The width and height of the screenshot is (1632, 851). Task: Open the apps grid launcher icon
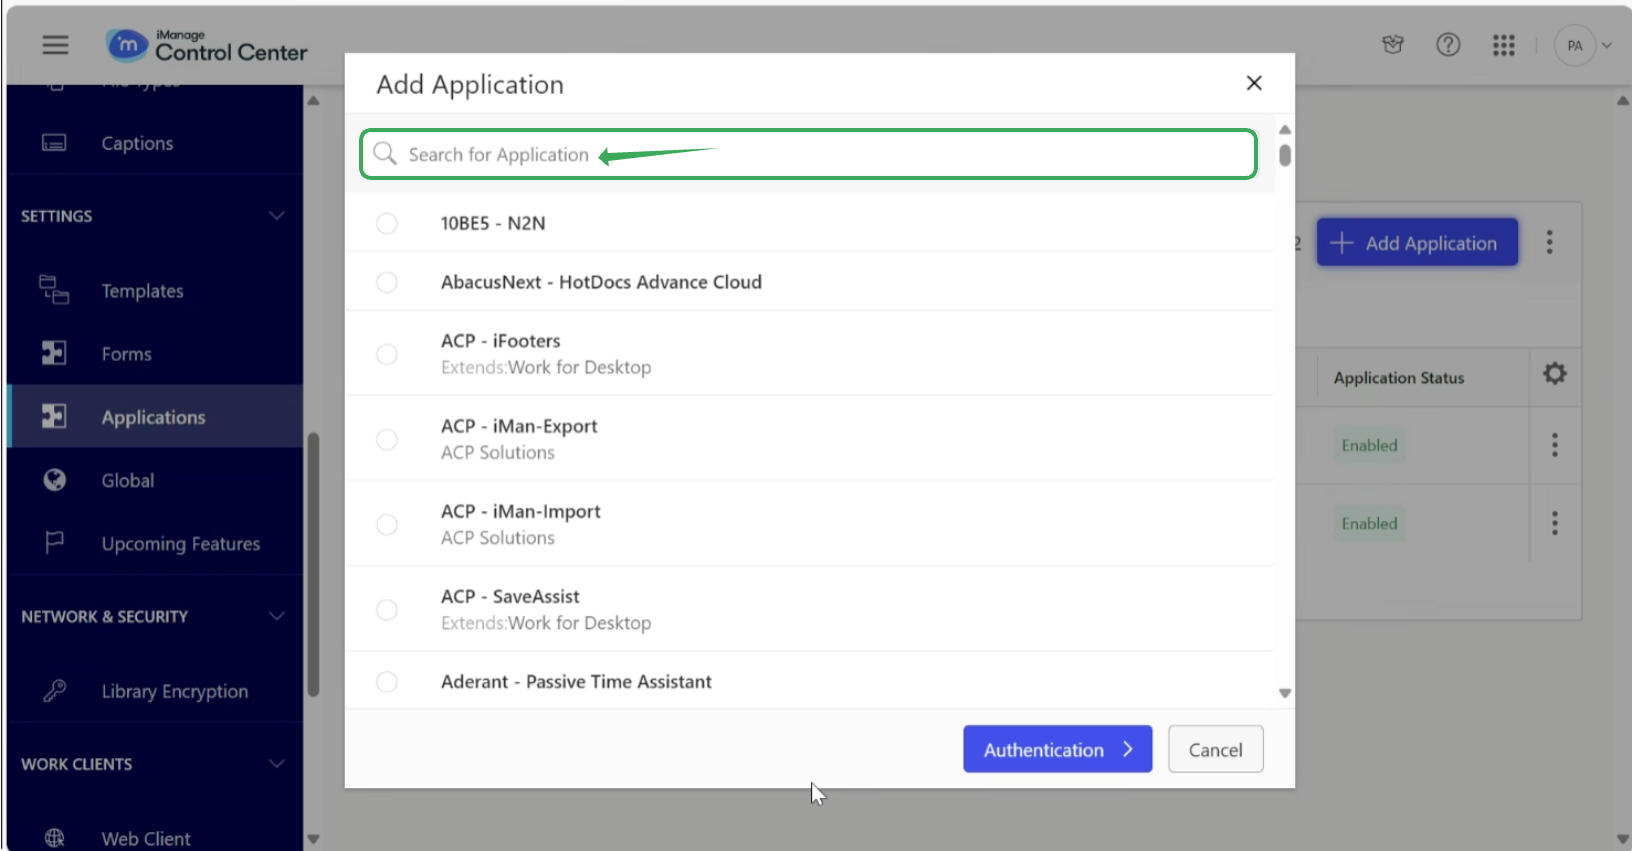(1504, 45)
